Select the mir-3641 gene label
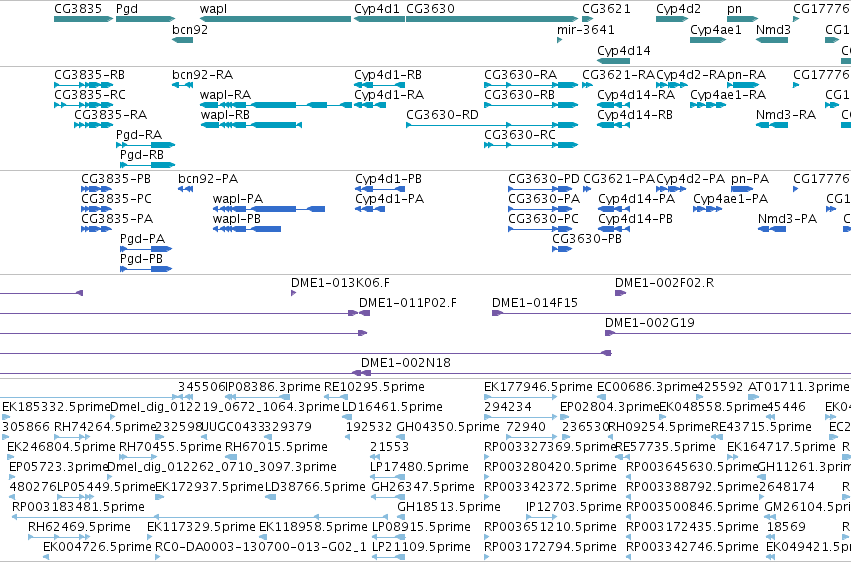 pyautogui.click(x=586, y=29)
